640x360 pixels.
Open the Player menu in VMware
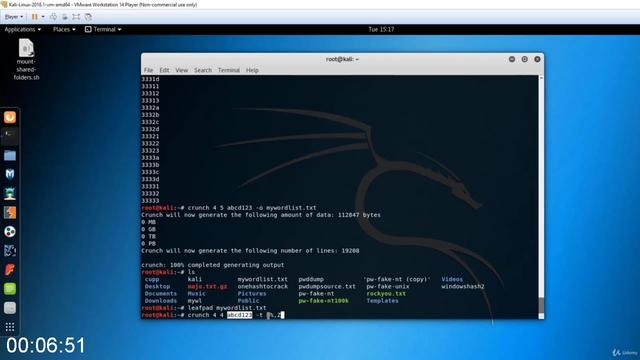pos(13,17)
